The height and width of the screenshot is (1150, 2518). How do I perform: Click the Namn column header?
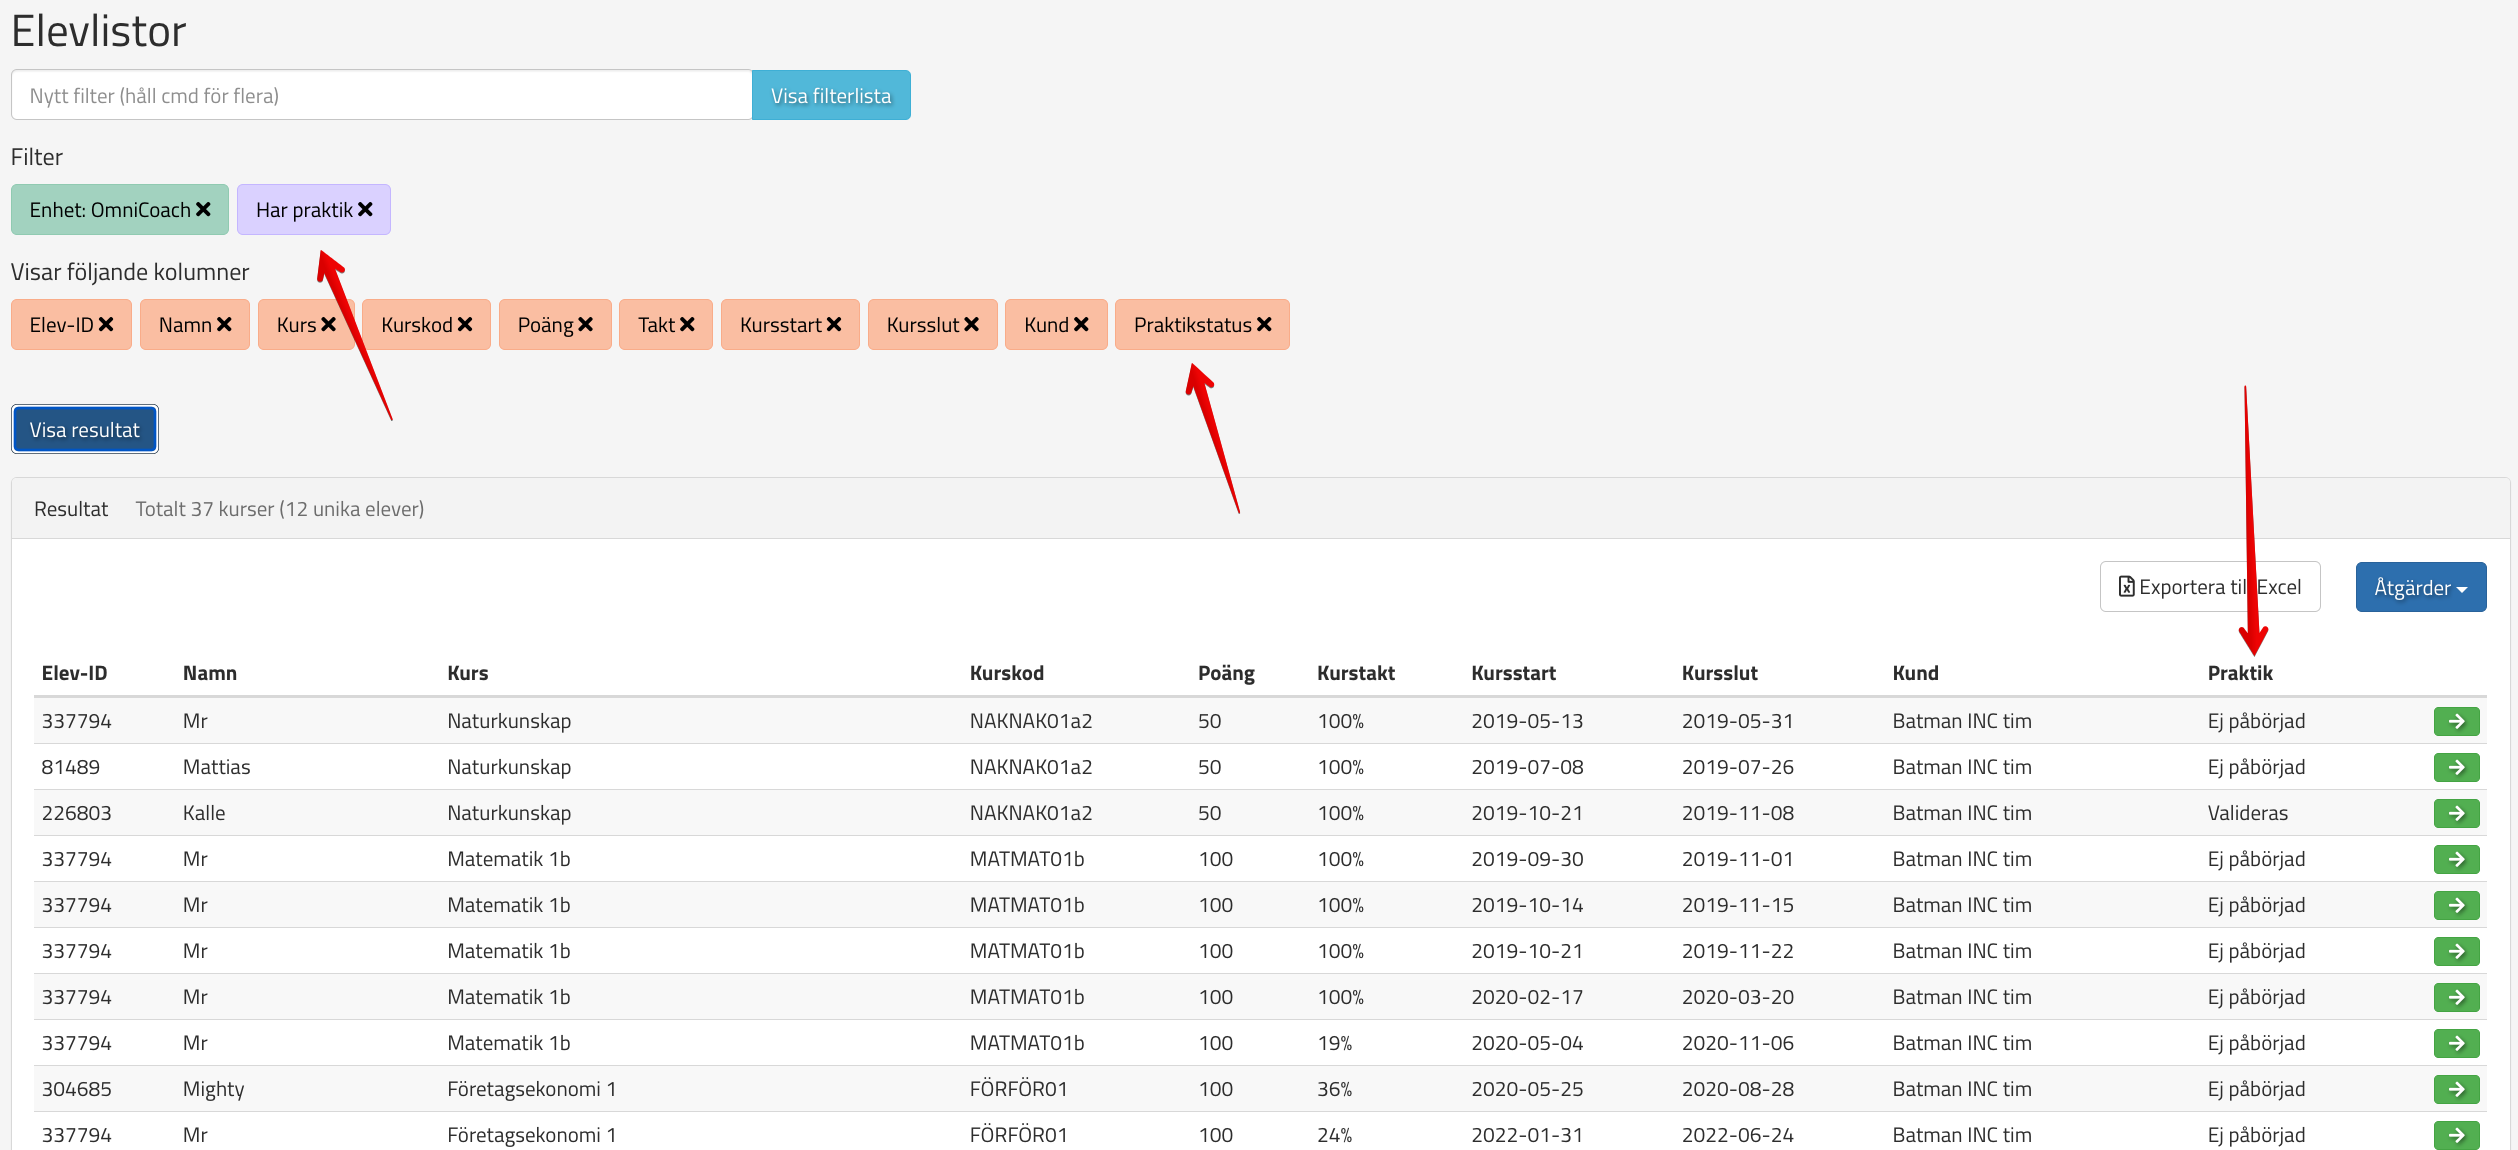[x=209, y=673]
